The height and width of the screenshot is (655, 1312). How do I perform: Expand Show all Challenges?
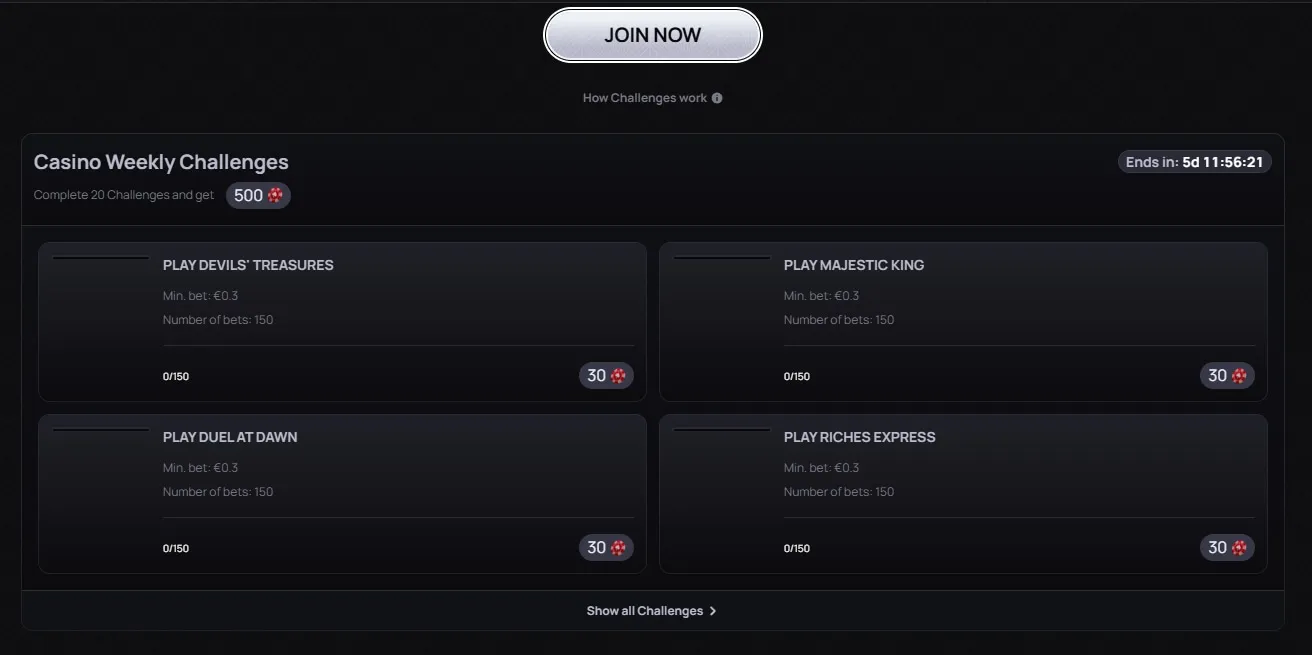point(645,610)
